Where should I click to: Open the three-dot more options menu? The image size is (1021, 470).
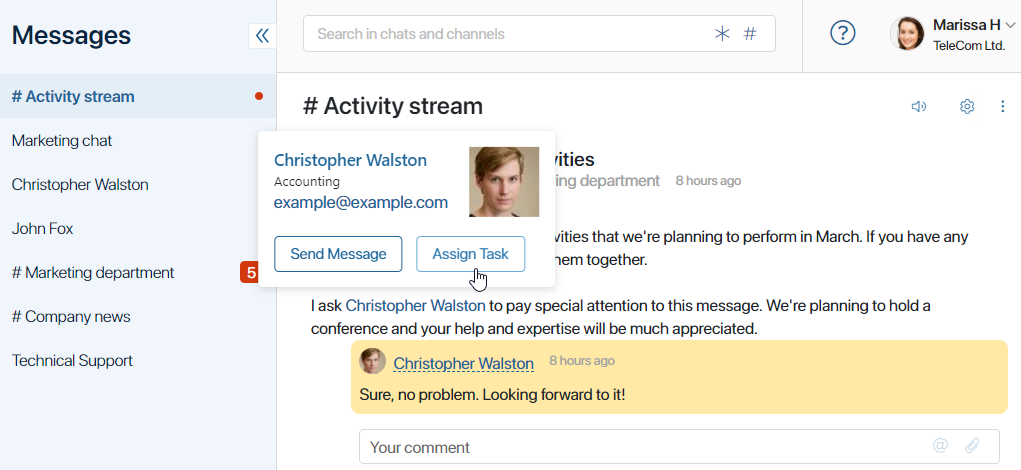1003,107
